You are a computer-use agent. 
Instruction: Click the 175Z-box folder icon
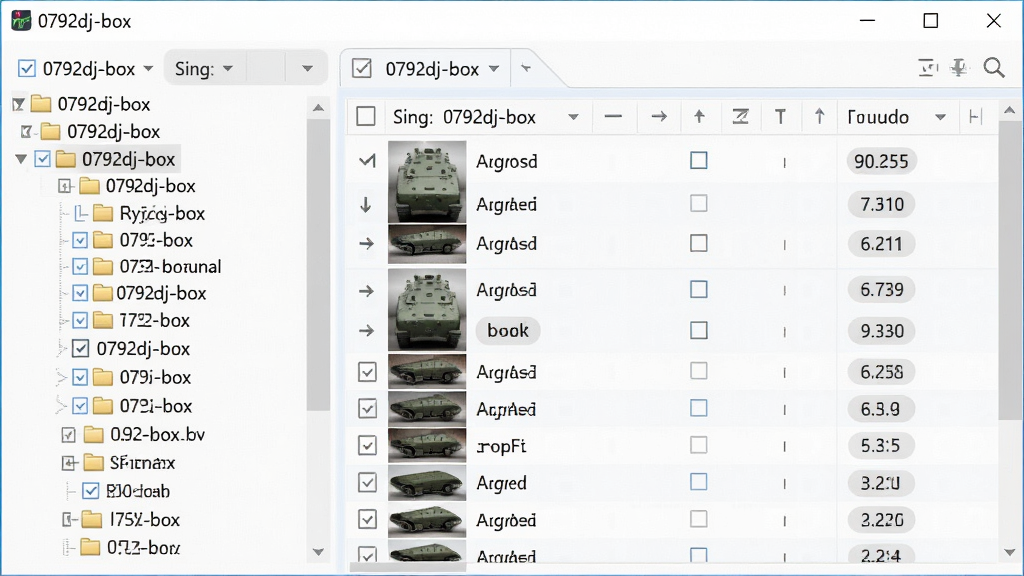91,519
